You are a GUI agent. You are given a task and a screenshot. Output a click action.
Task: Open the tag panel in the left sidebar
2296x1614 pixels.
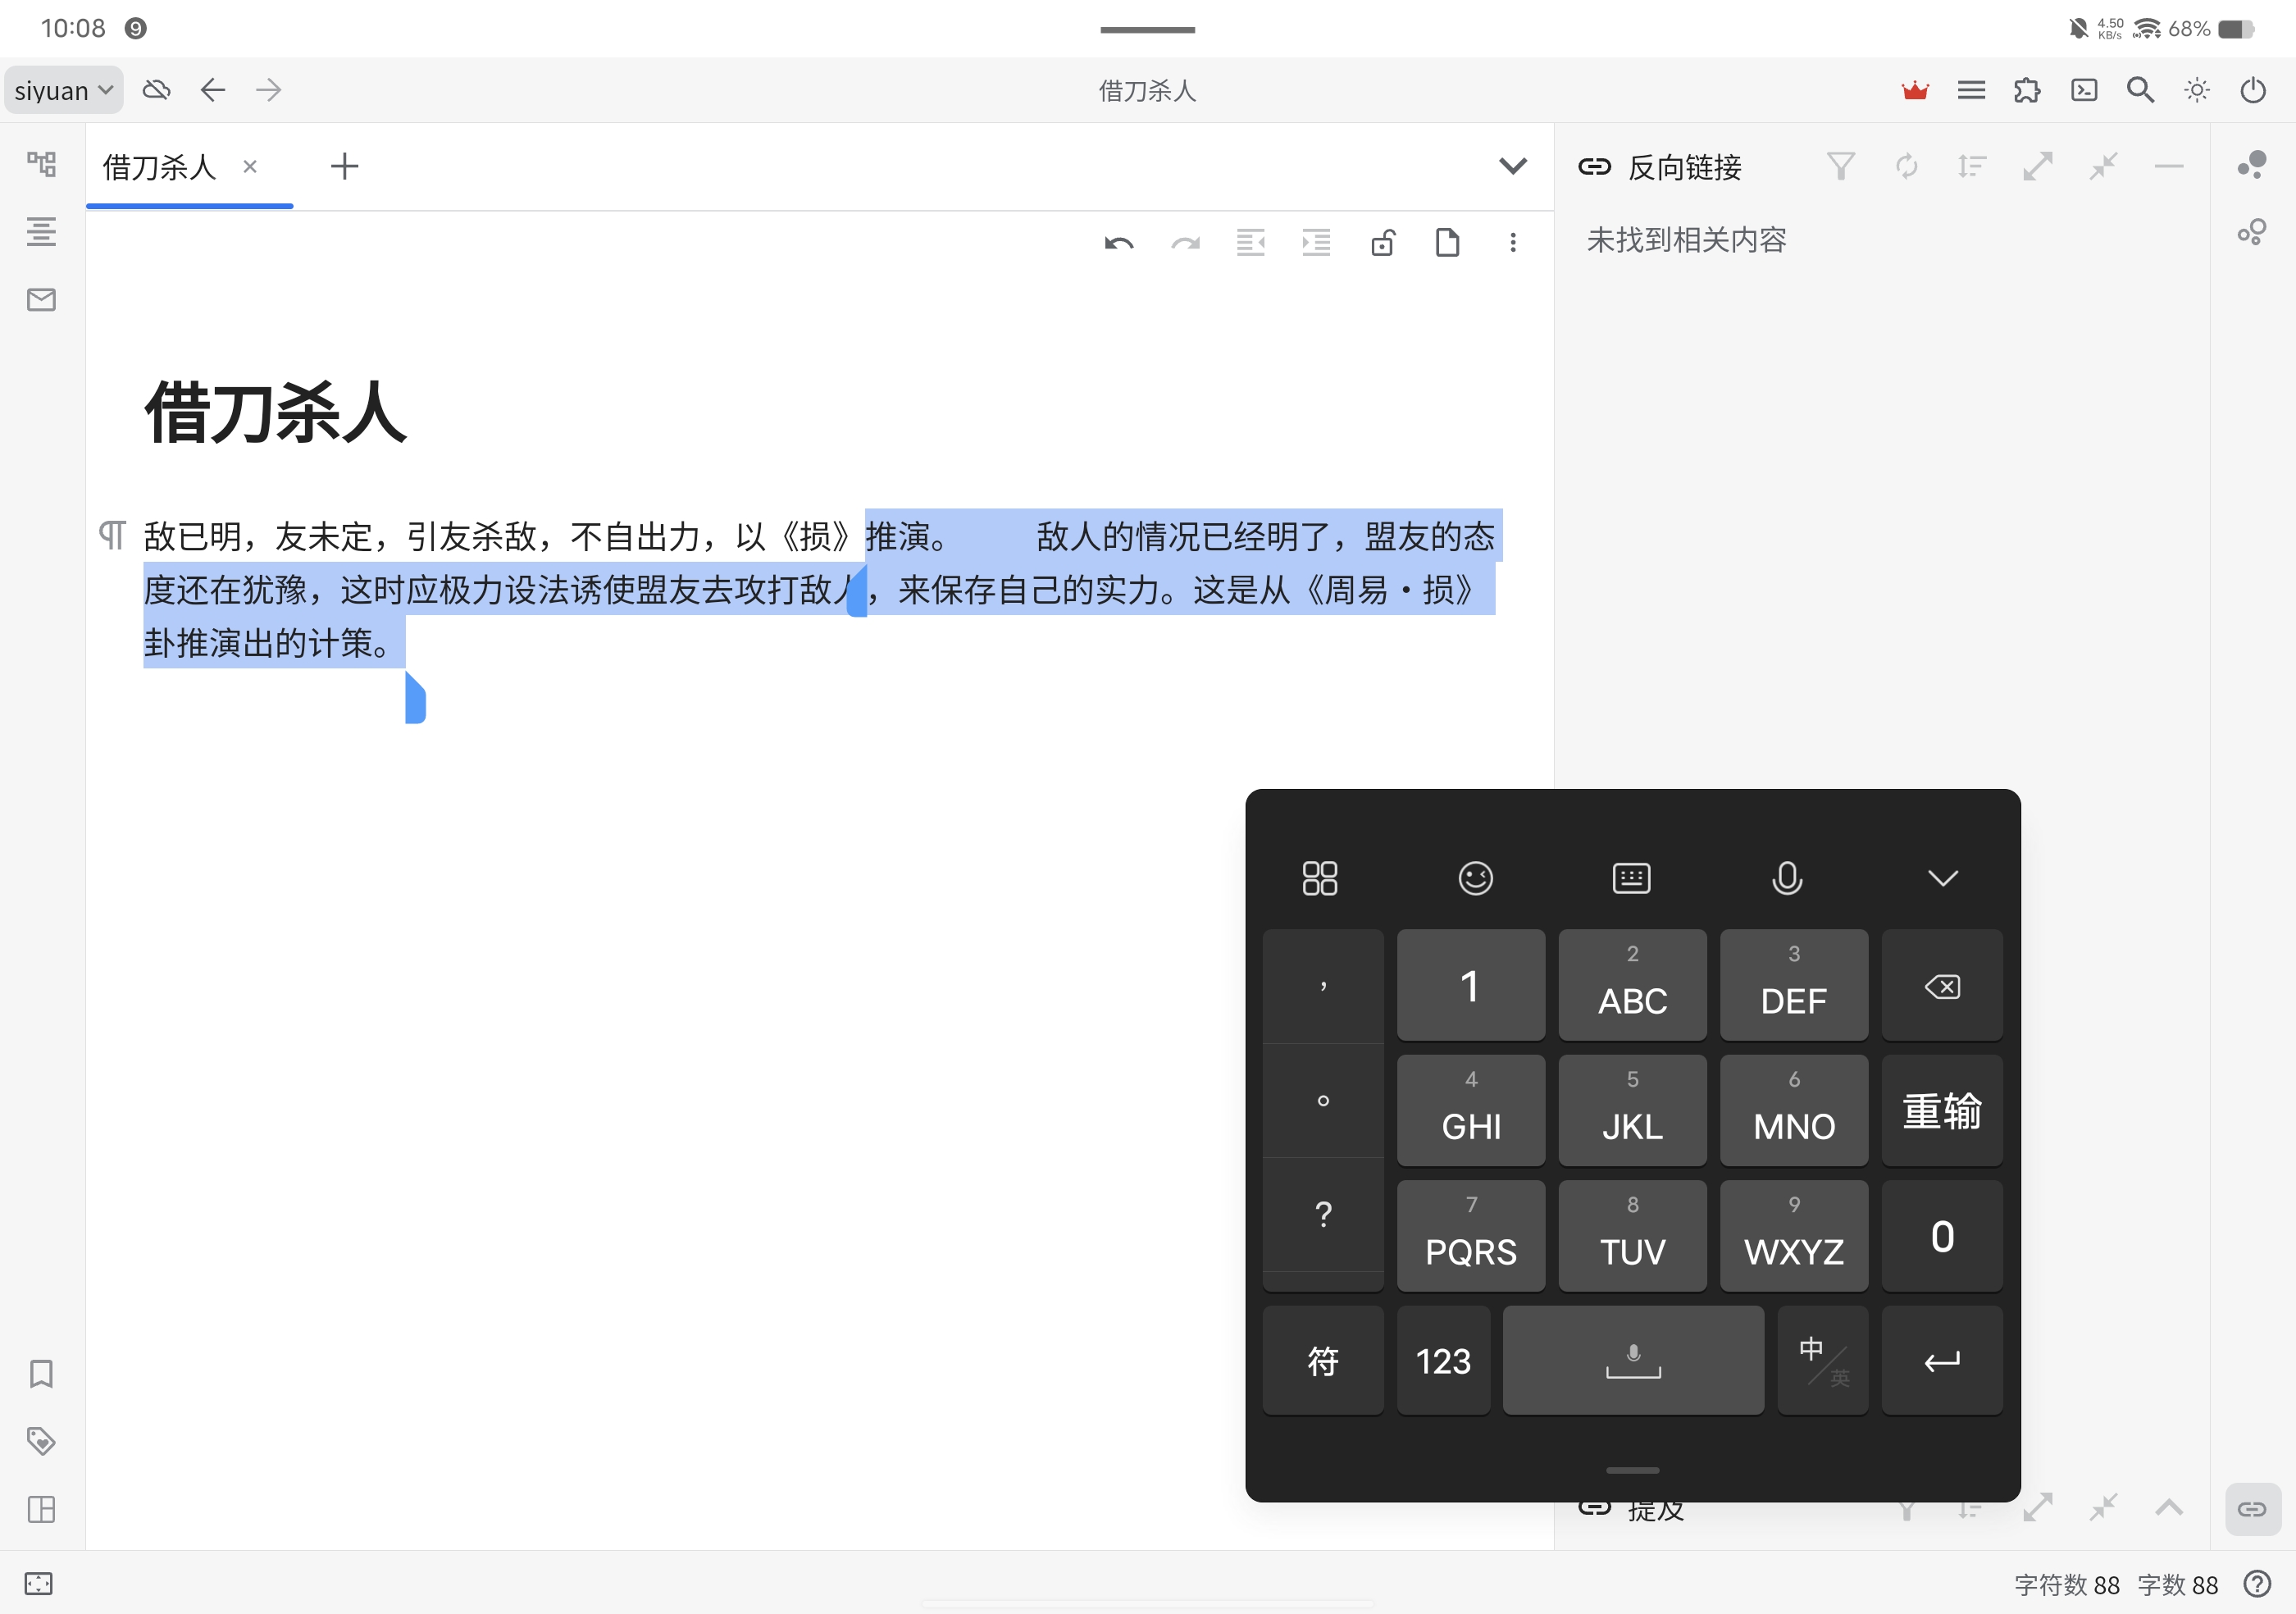41,1442
